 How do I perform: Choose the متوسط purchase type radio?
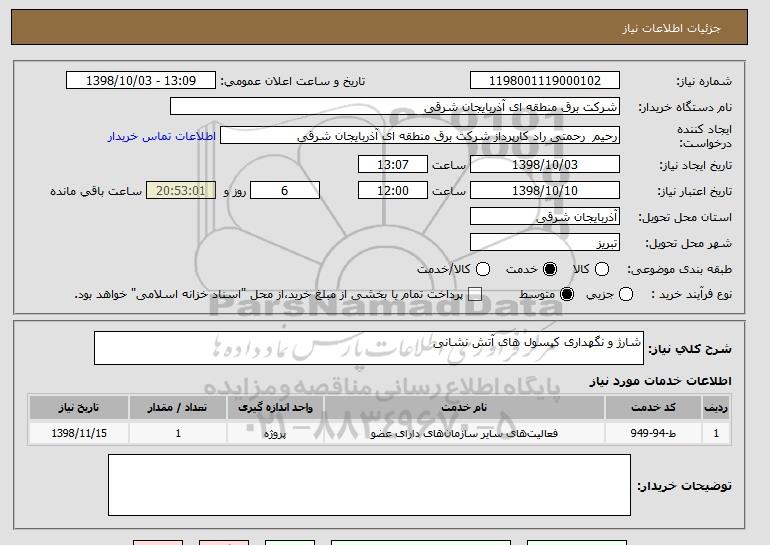pos(567,294)
